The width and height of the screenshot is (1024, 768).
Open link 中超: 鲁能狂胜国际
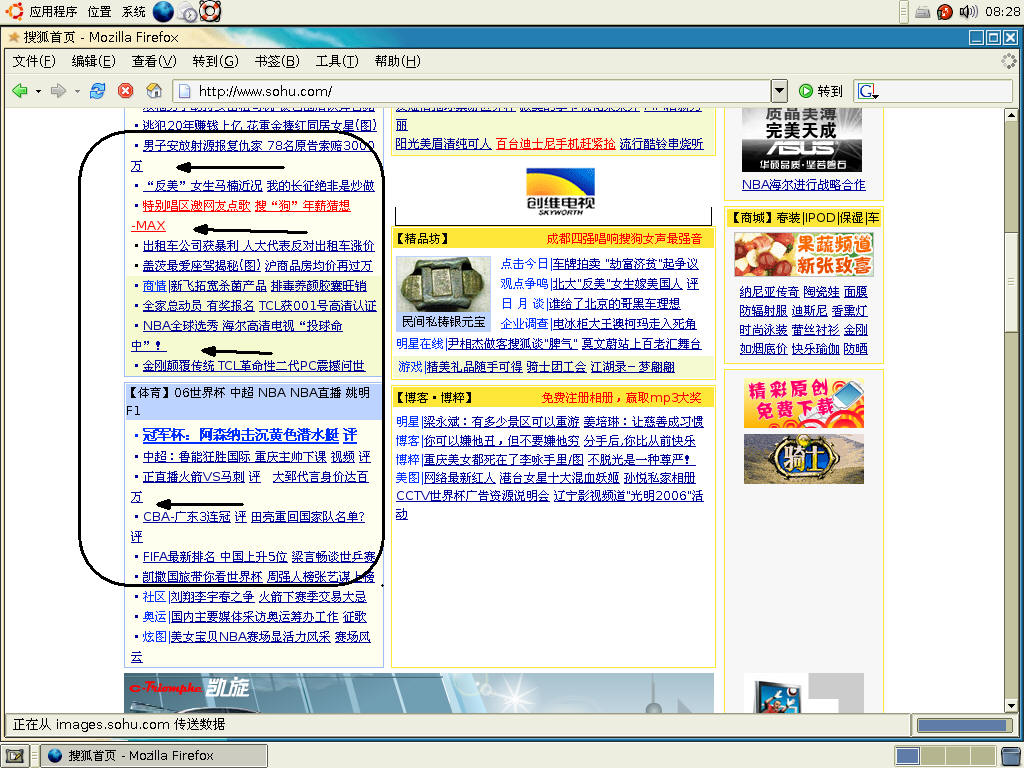(197, 457)
